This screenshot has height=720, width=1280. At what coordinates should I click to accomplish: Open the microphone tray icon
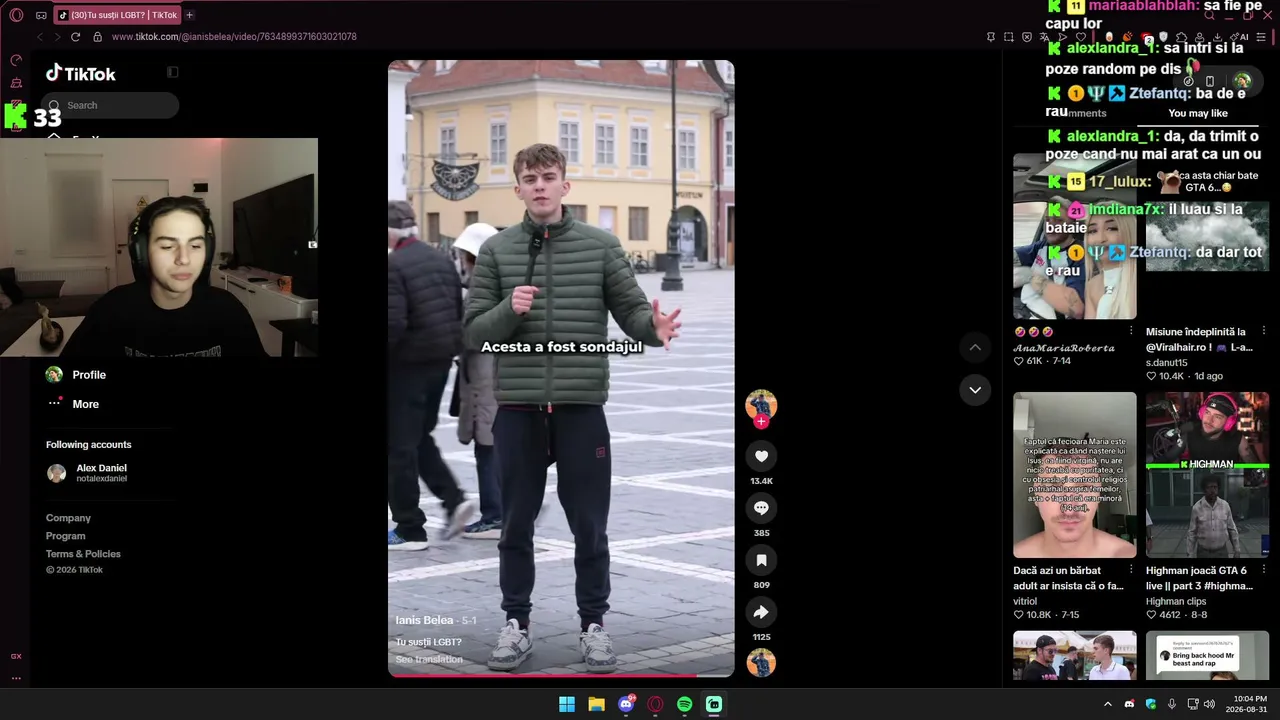coord(1172,704)
